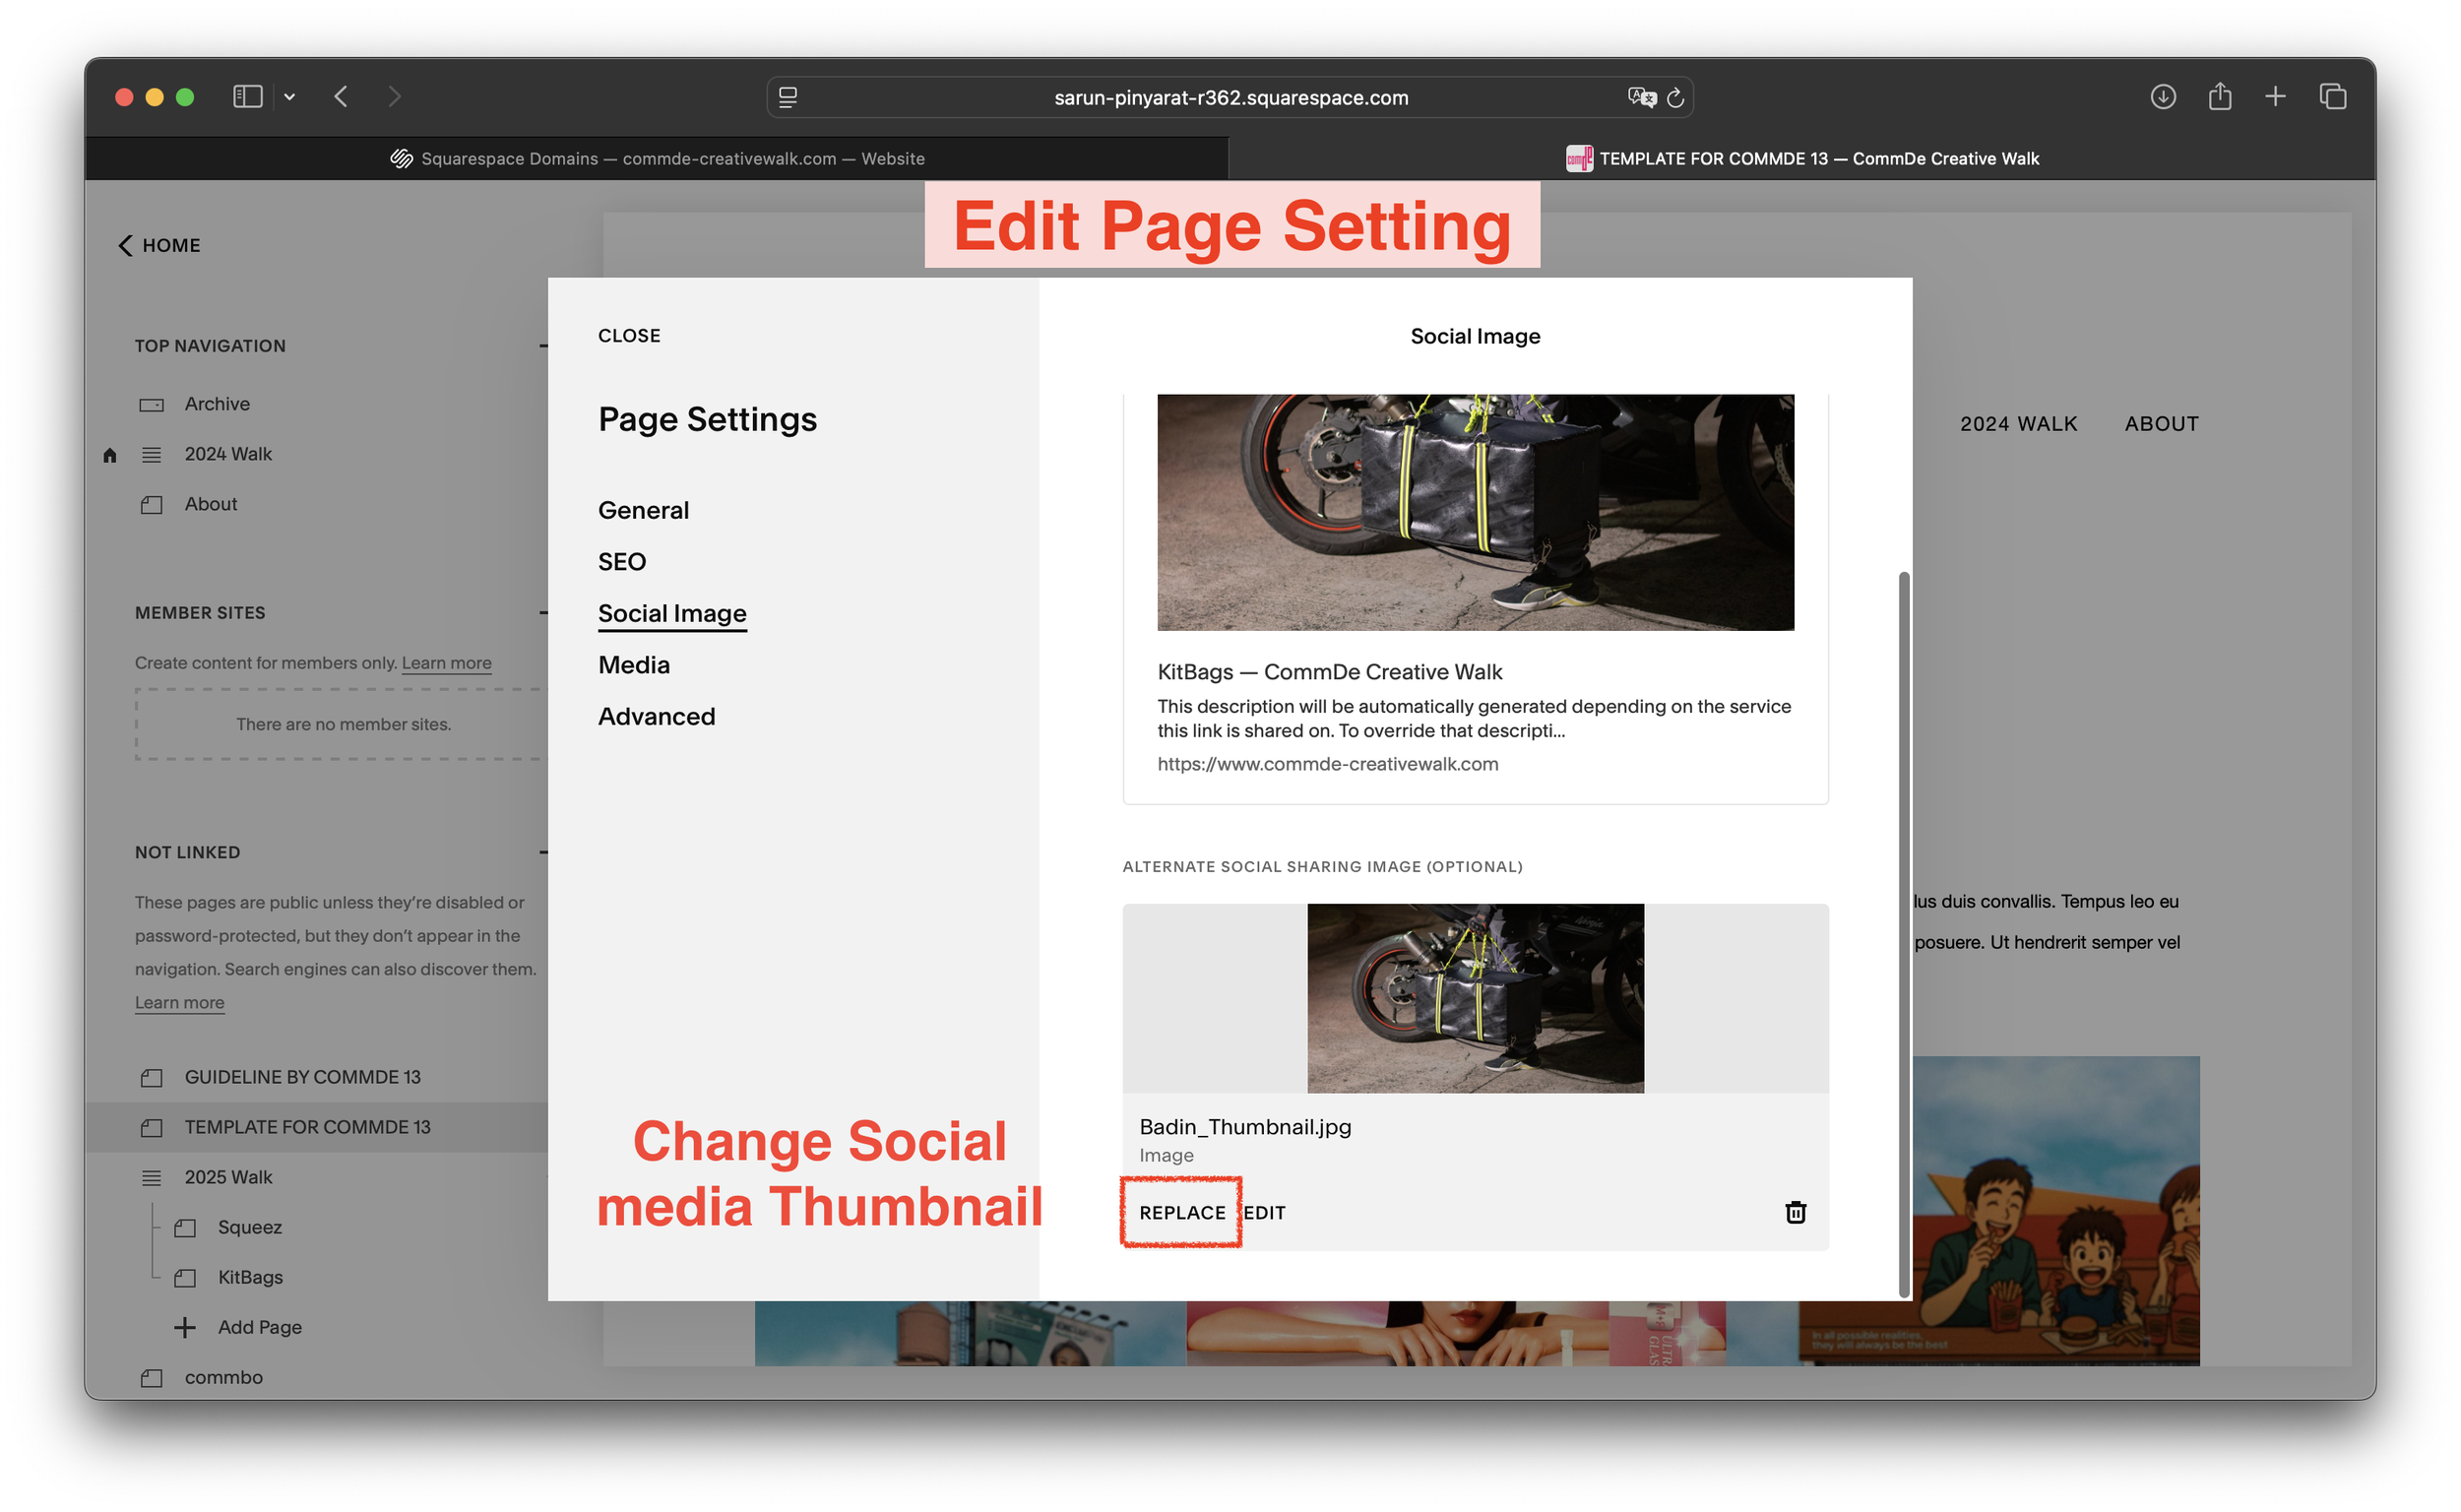
Task: Click the Badin_Thumbnail.jpg image preview
Action: point(1475,998)
